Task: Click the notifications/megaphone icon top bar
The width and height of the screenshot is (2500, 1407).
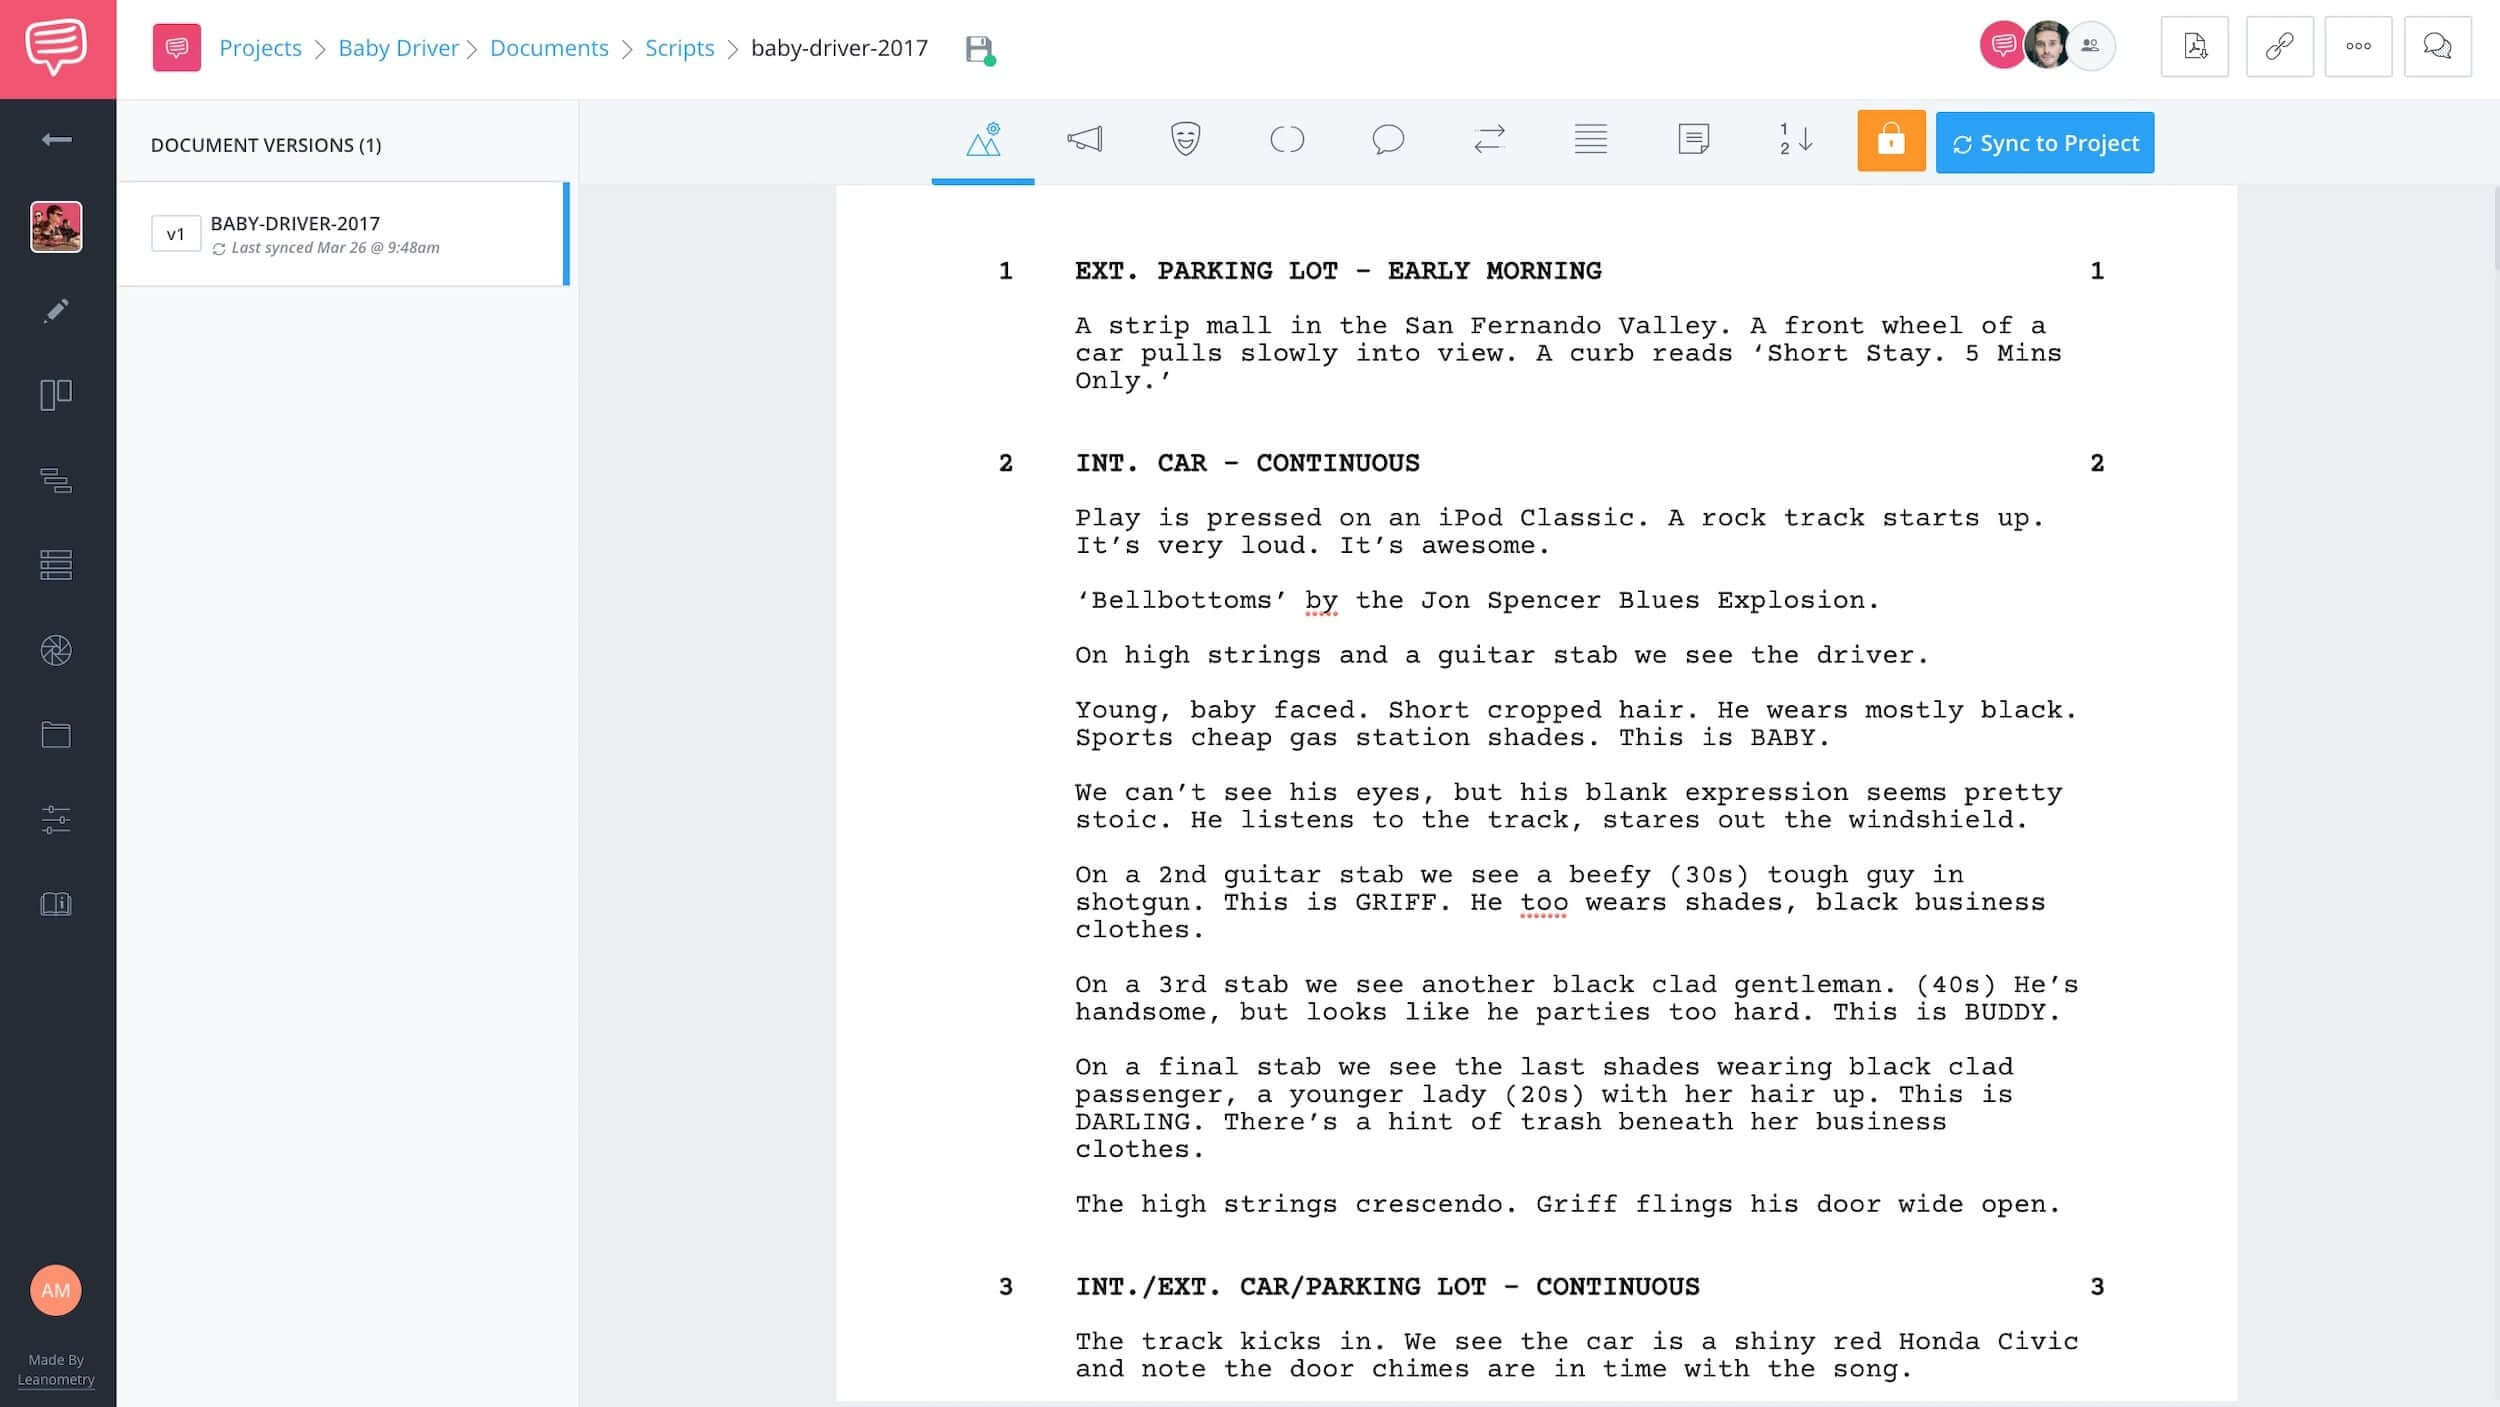Action: 1083,141
